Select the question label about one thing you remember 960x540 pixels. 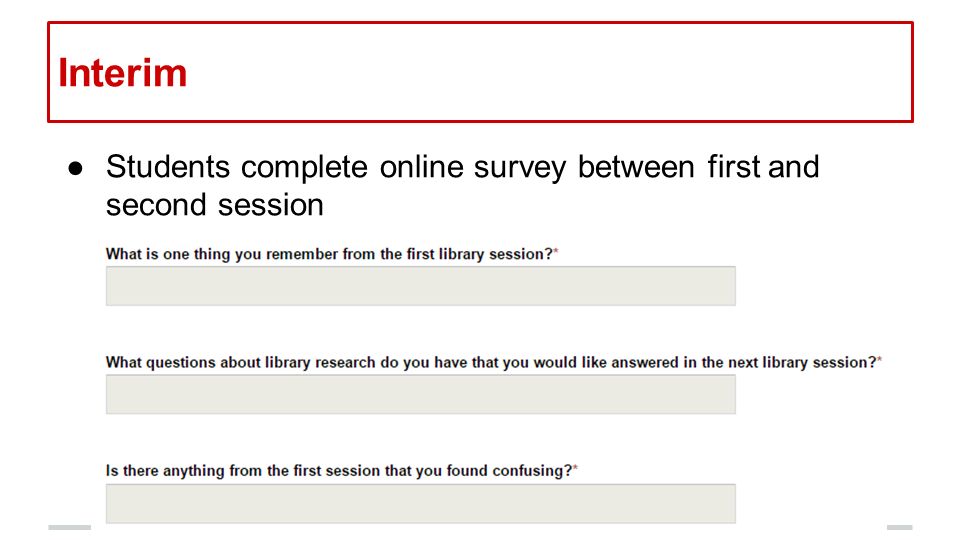[x=329, y=254]
